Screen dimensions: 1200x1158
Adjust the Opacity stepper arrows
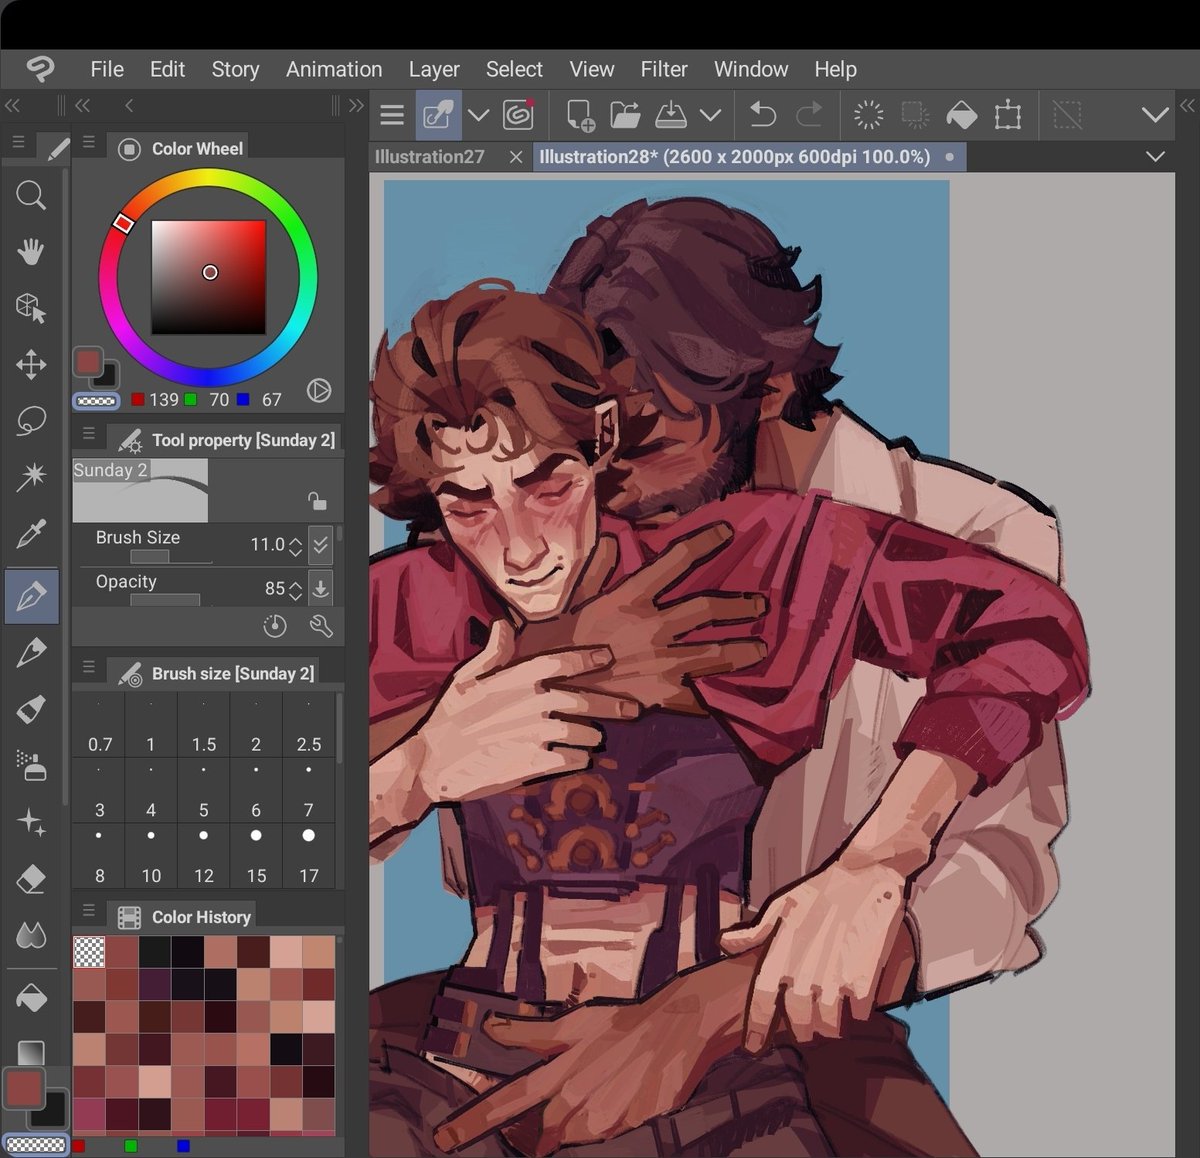[295, 590]
